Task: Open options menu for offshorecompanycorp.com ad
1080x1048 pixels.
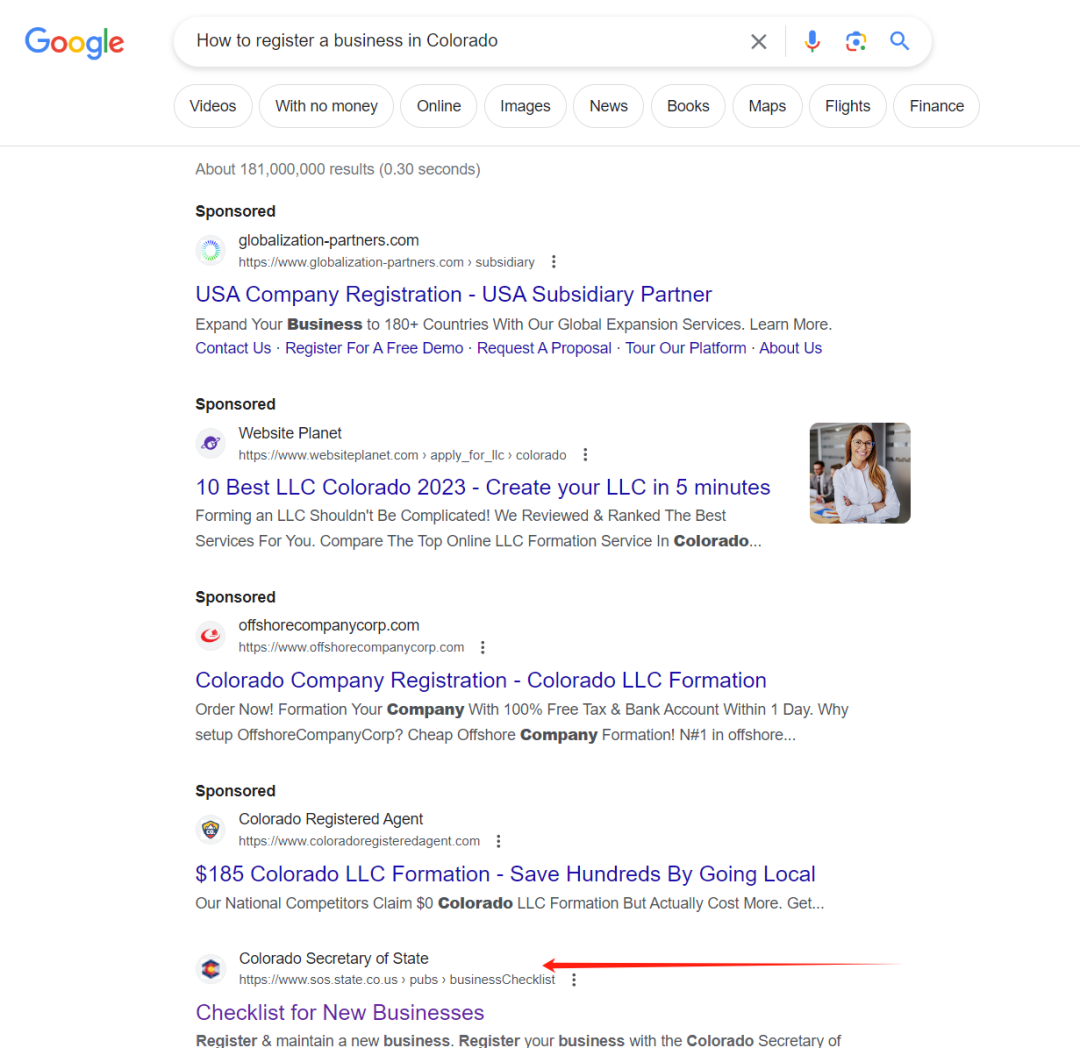Action: click(x=483, y=647)
